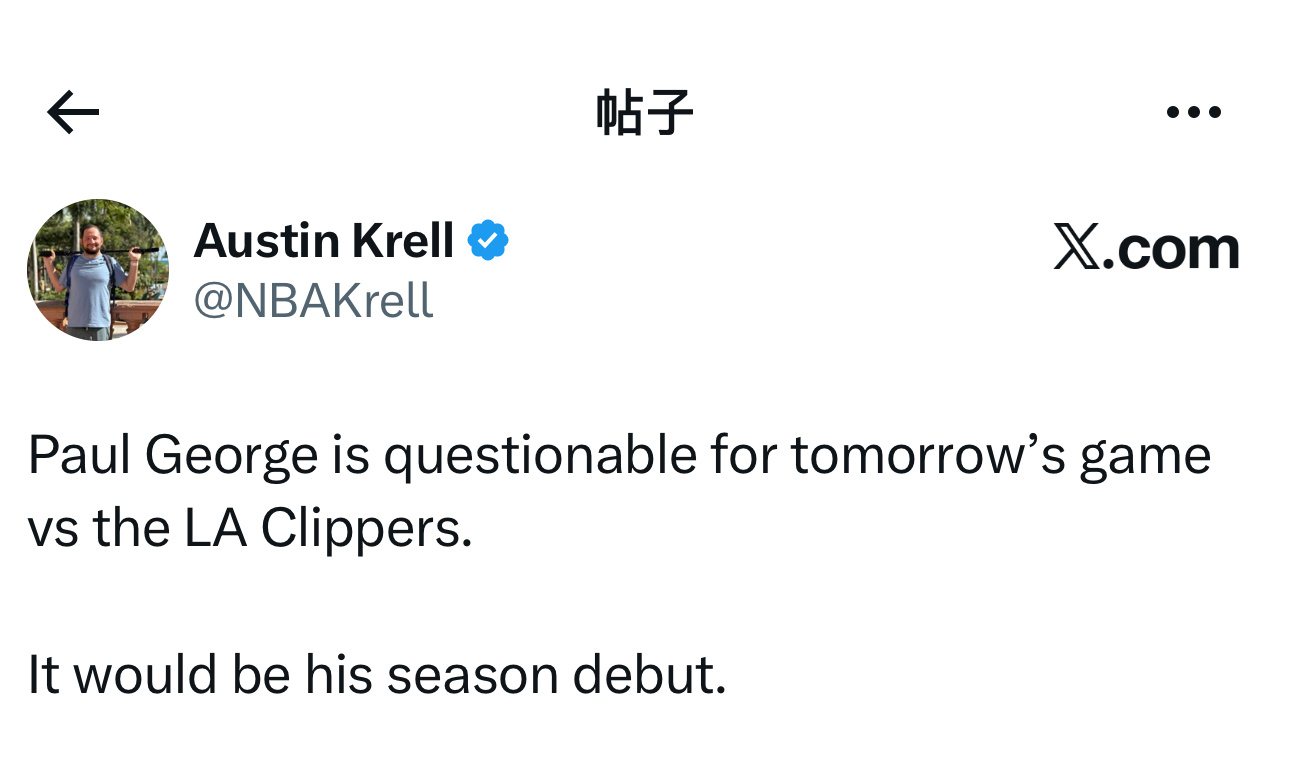Select the 帖子 header tab

644,111
